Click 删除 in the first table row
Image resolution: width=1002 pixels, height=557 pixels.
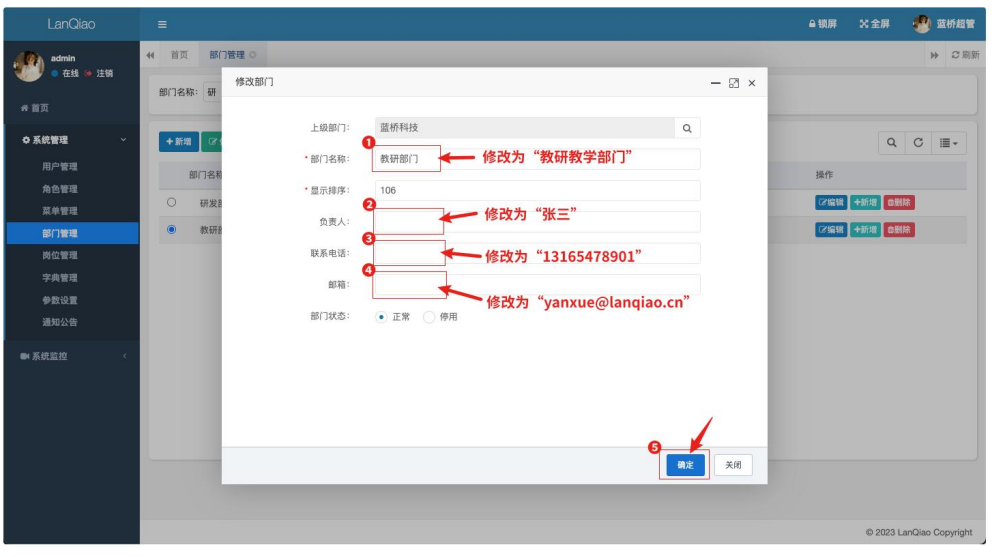[x=898, y=202]
